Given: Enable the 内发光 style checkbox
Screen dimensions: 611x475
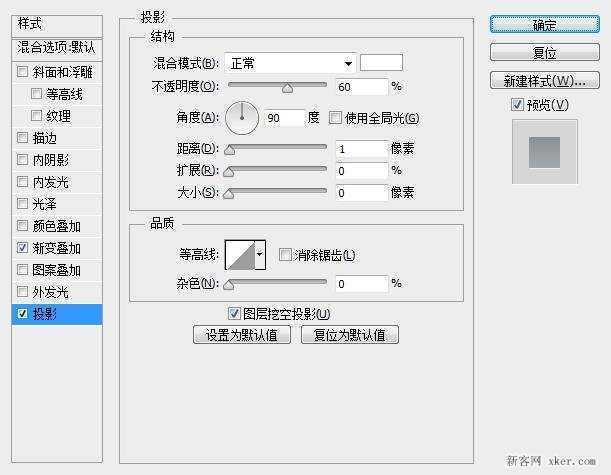Looking at the screenshot, I should (23, 182).
